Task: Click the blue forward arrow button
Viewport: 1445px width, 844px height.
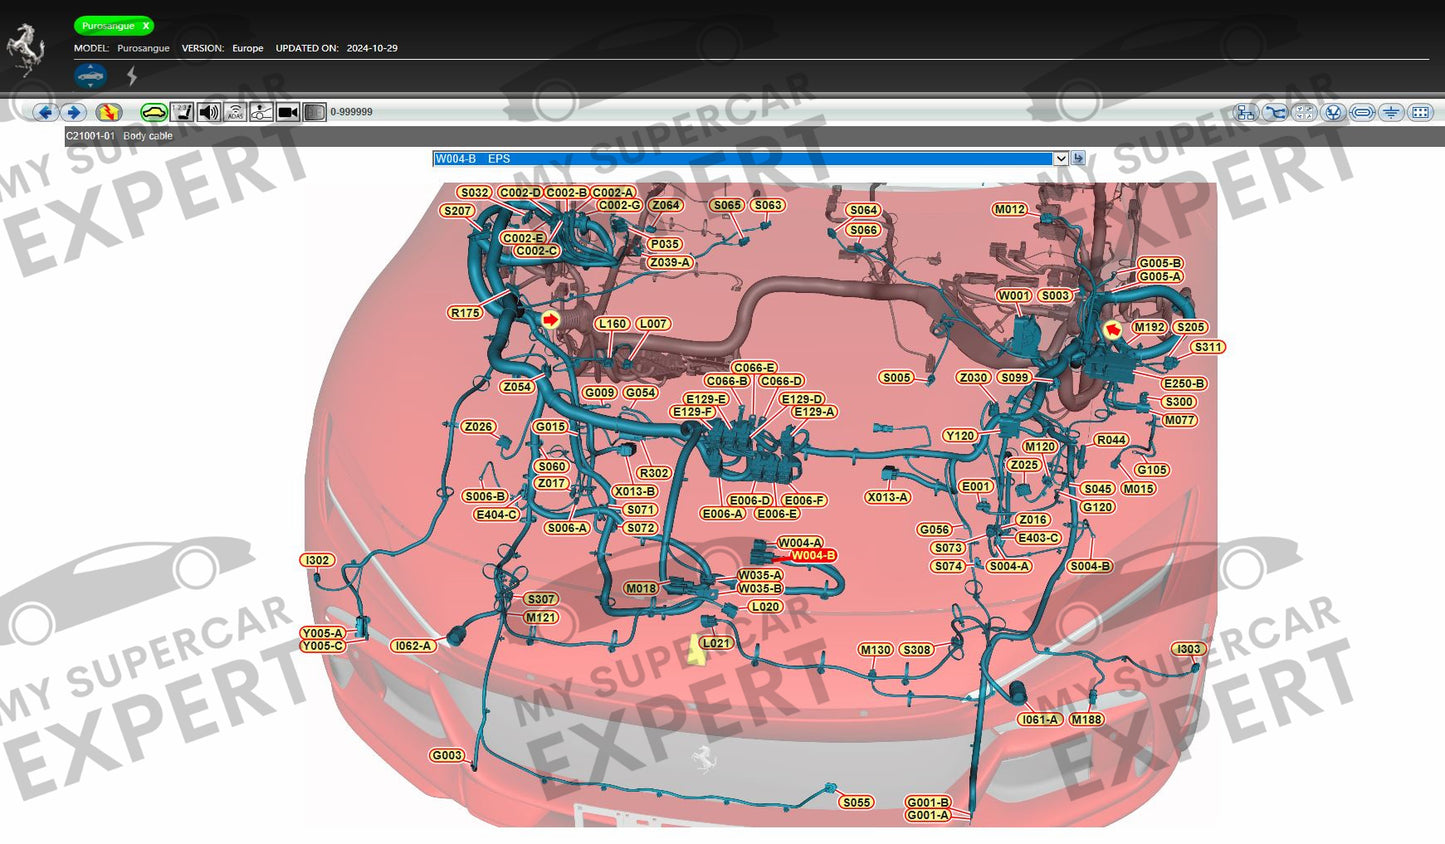Action: (x=73, y=112)
